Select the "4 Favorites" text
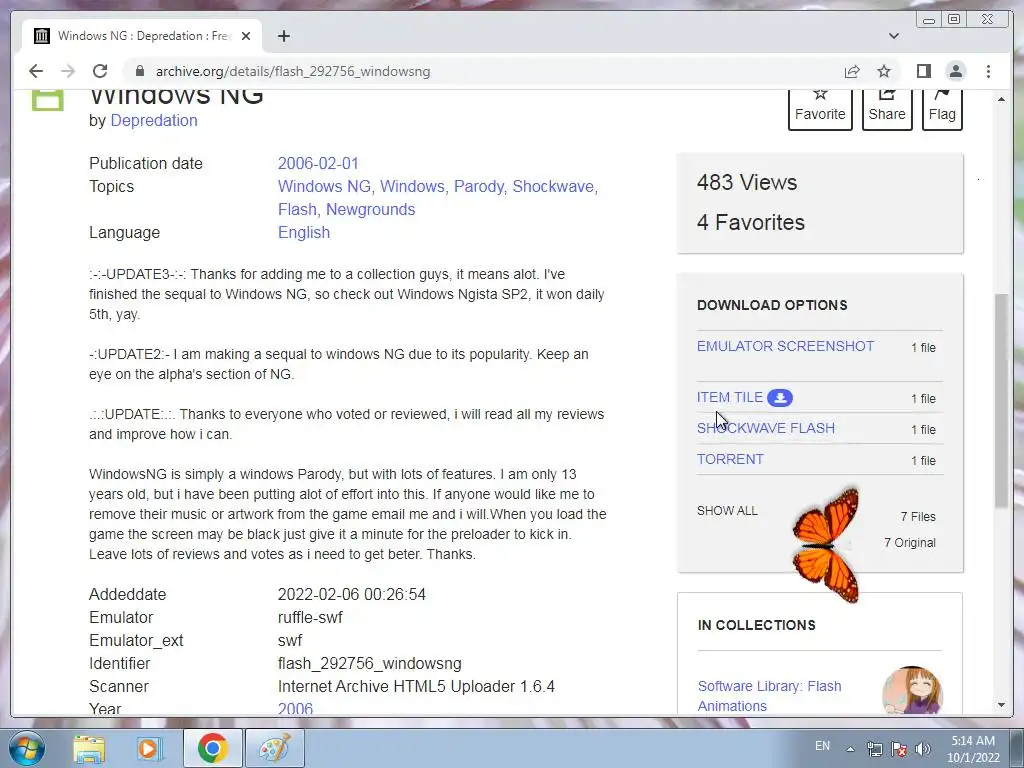This screenshot has height=768, width=1024. [x=750, y=222]
